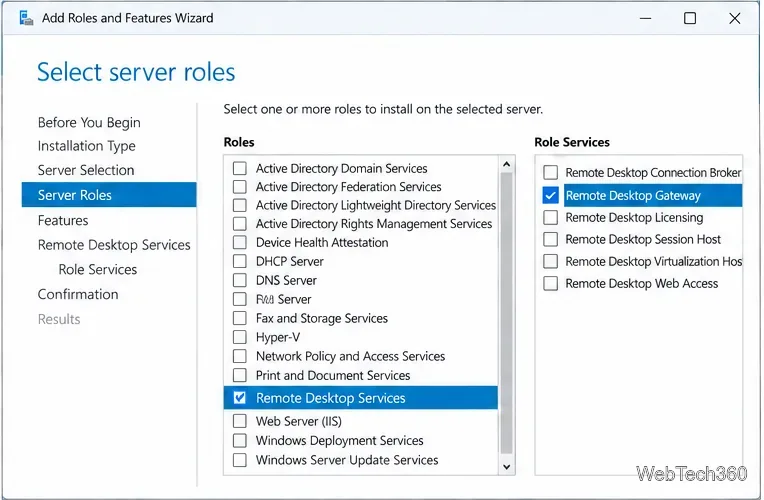Enable Remote Desktop Session Host checkbox
This screenshot has height=500, width=764.
click(550, 239)
